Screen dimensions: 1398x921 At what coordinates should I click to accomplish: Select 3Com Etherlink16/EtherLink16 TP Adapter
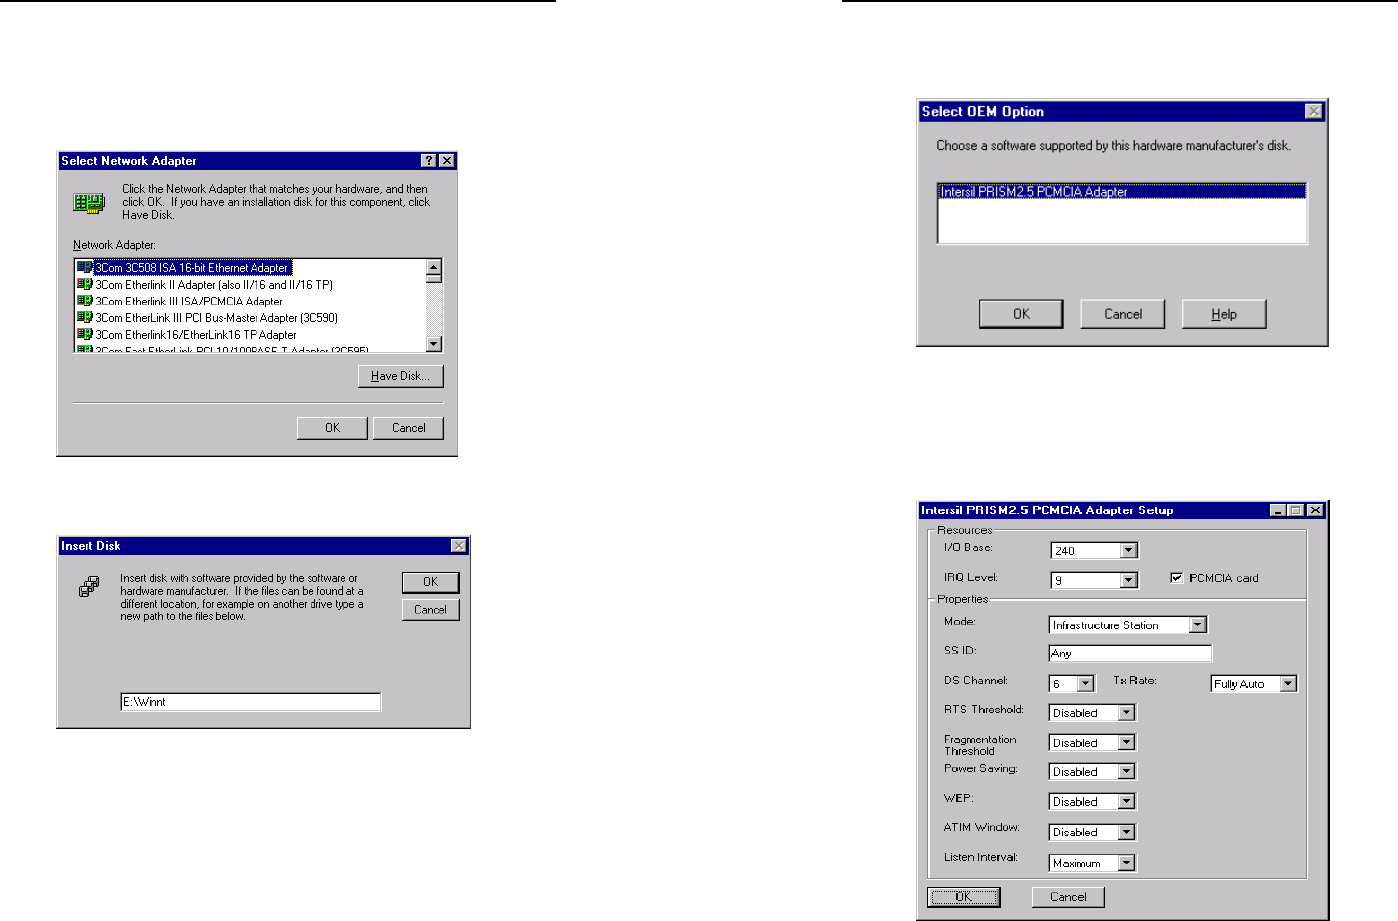[x=187, y=335]
